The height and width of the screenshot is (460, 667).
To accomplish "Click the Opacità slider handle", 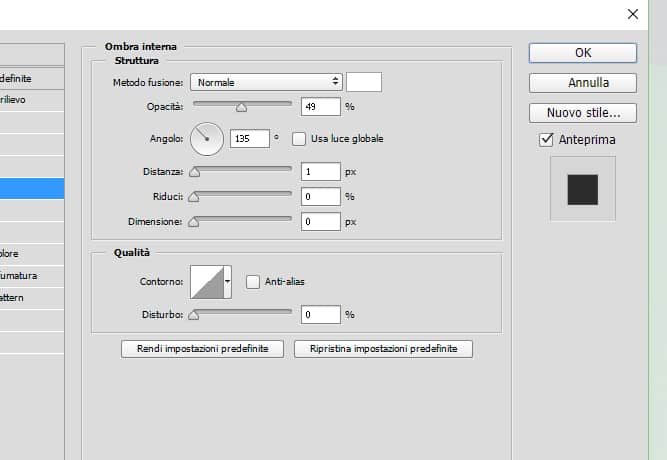I will 241,107.
